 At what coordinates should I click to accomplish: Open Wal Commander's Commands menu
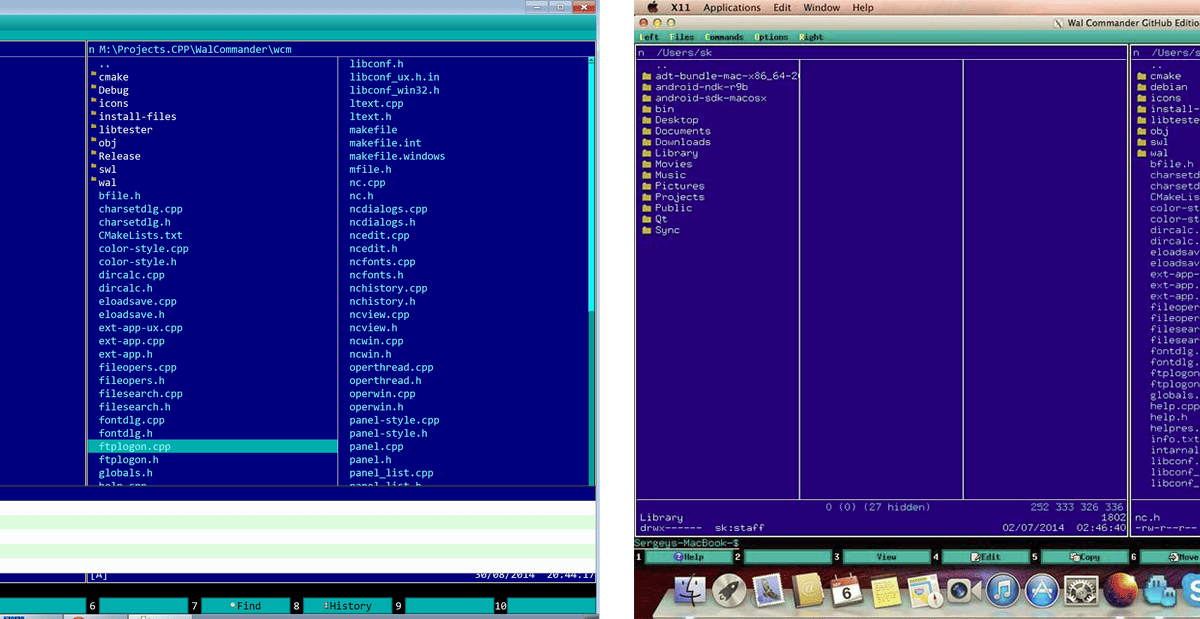point(724,37)
